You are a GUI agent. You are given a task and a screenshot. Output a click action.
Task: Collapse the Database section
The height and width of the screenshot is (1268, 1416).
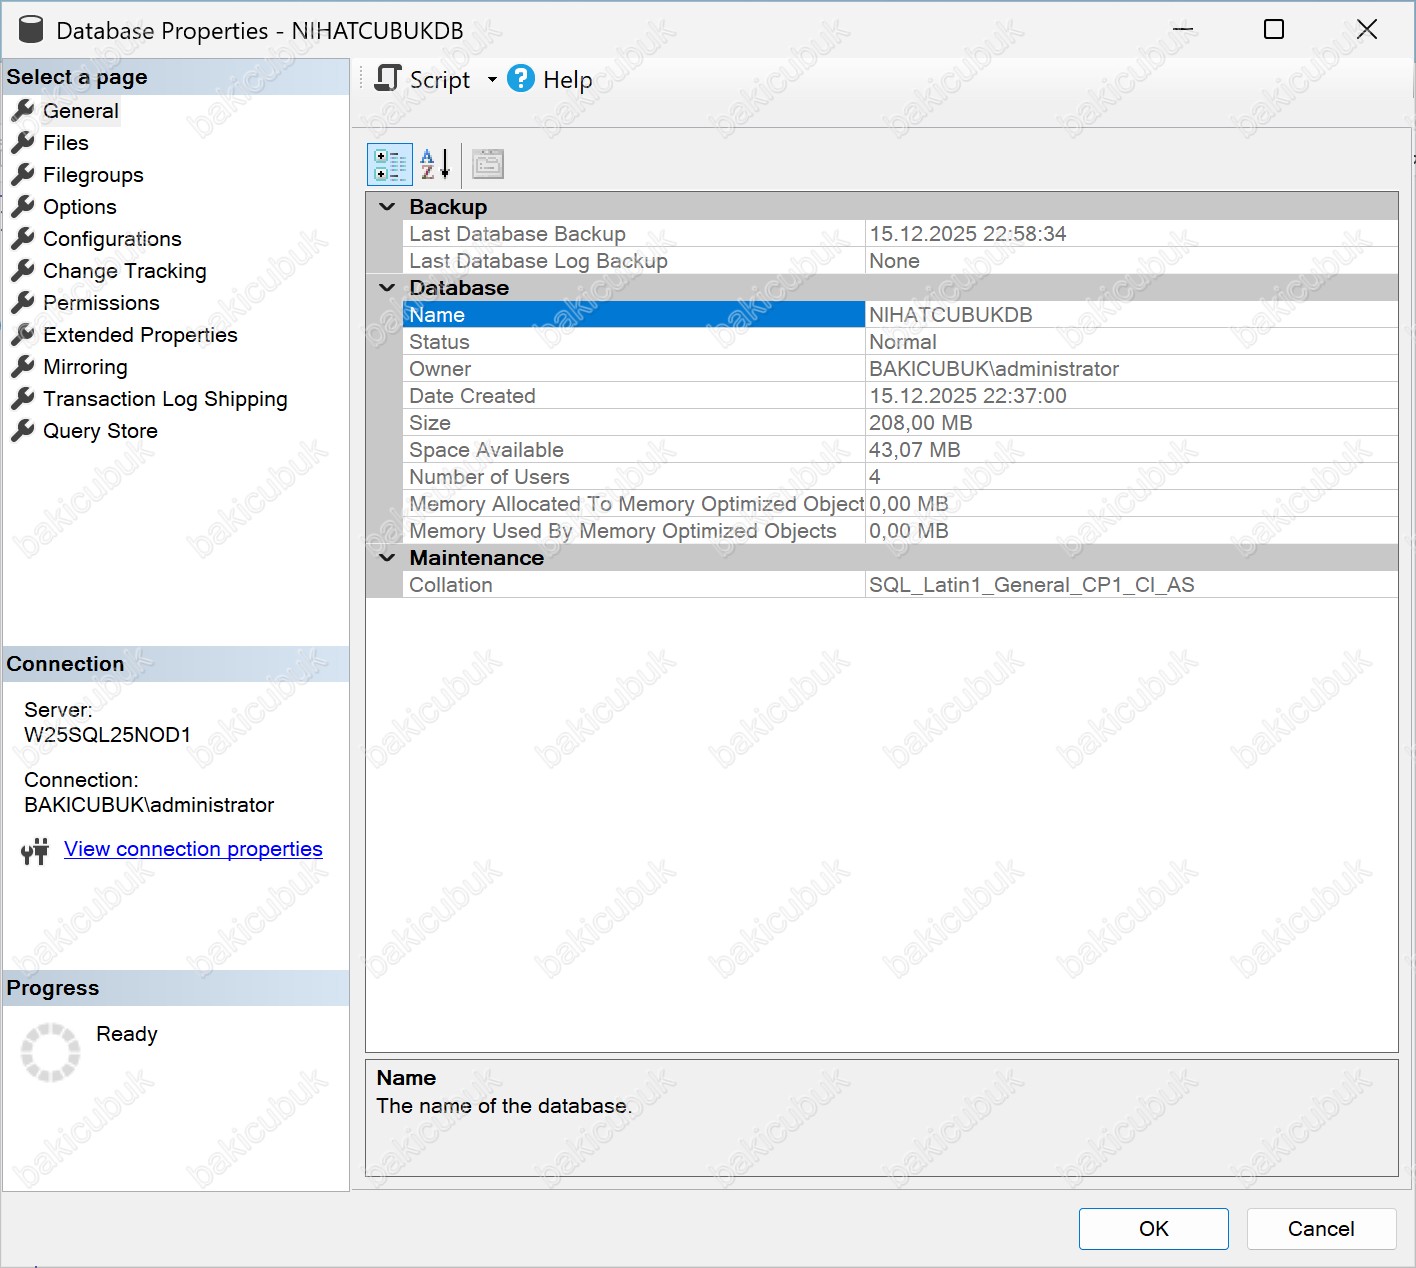(388, 288)
